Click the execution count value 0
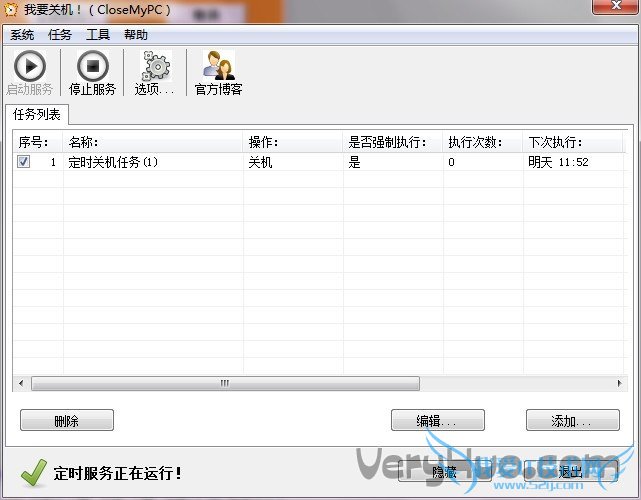Image resolution: width=641 pixels, height=500 pixels. point(451,162)
